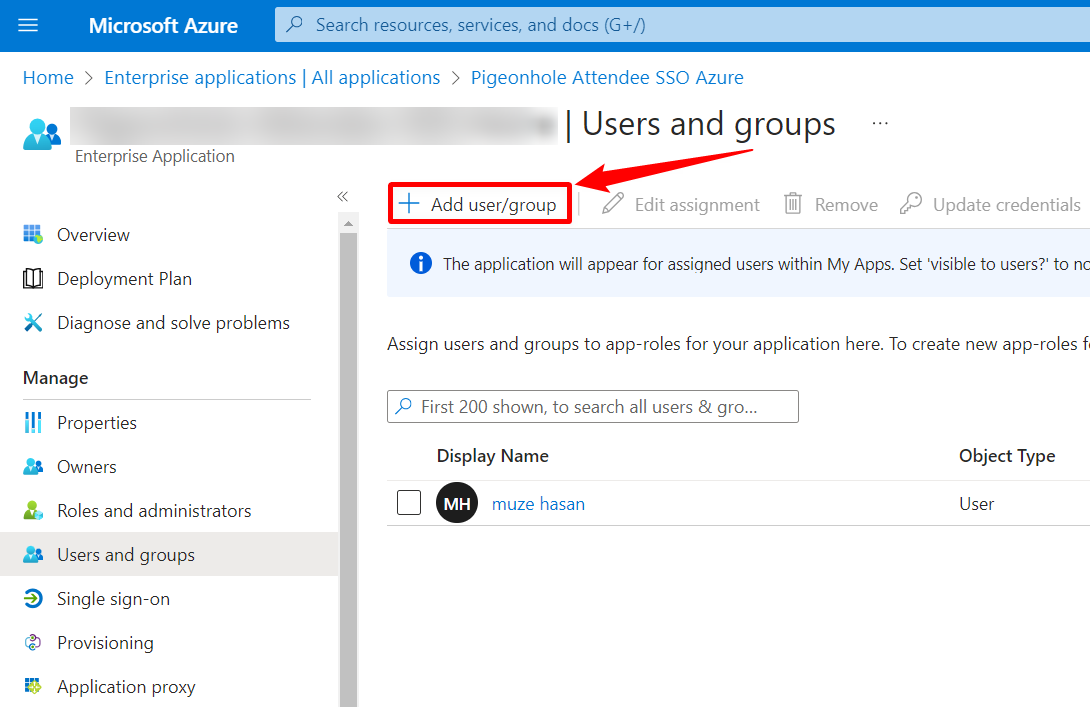Click the Assign users and groups description text
The width and height of the screenshot is (1090, 707).
click(x=738, y=343)
